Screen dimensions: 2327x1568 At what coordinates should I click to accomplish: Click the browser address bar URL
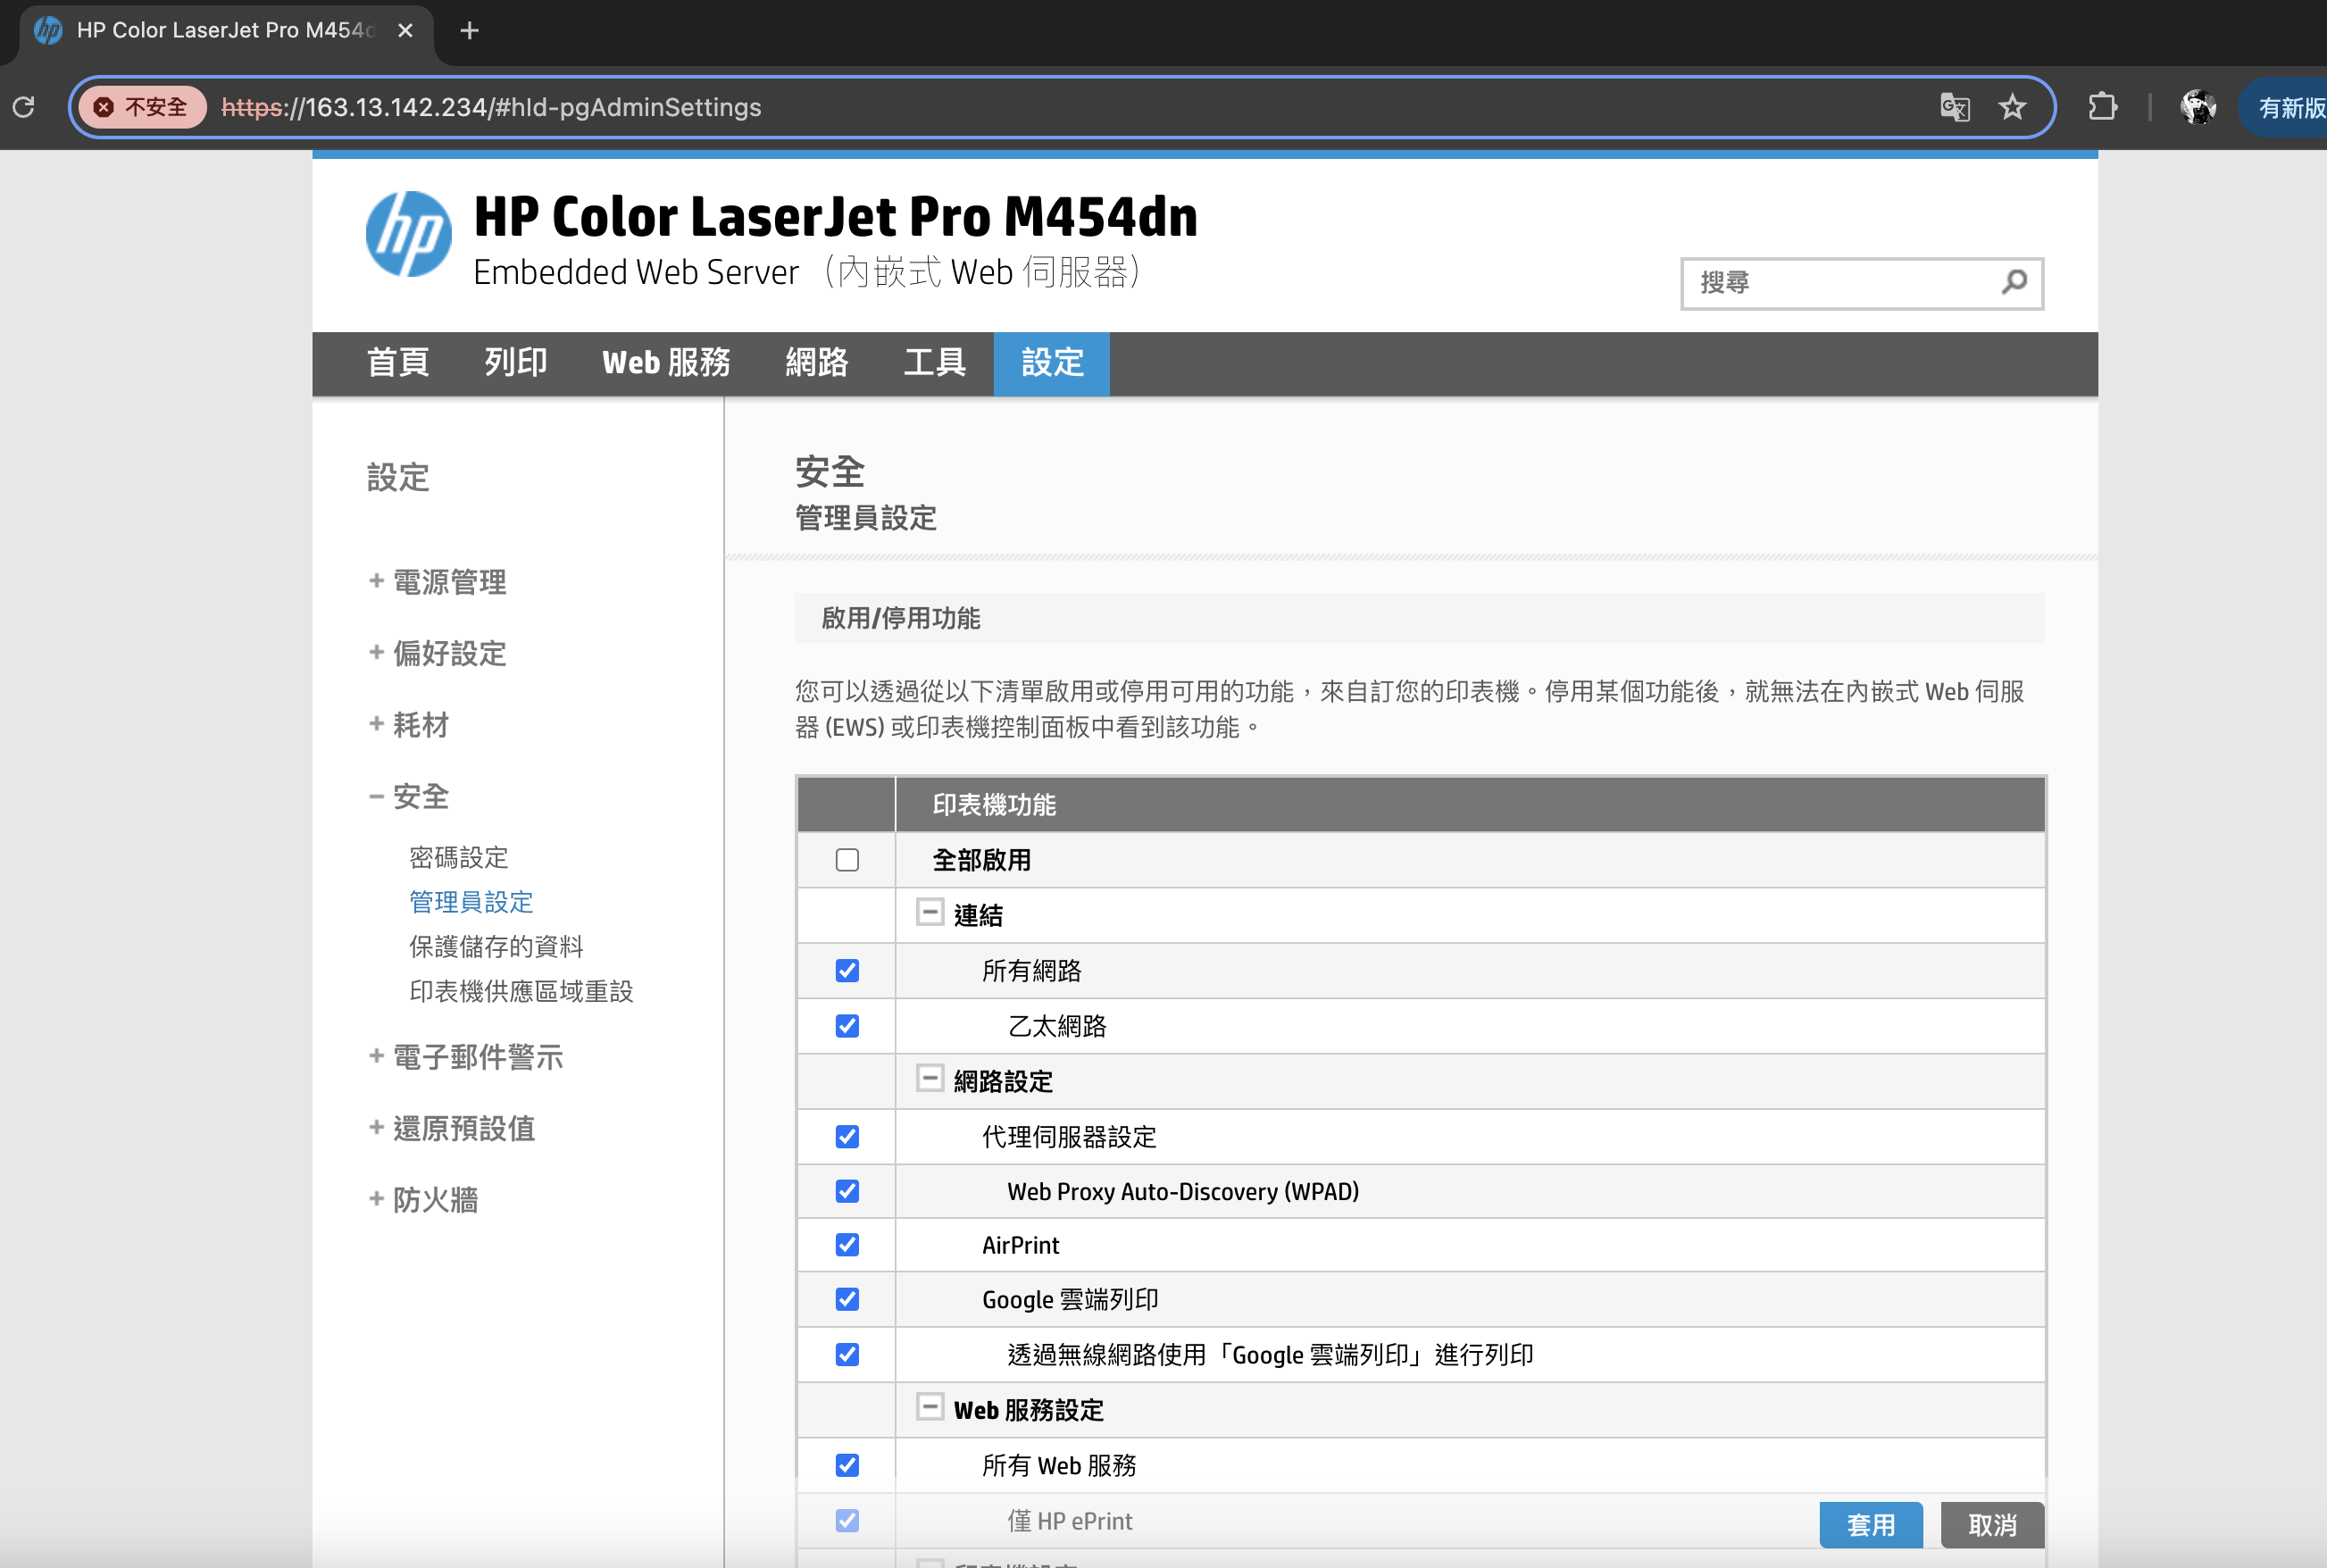coord(491,107)
